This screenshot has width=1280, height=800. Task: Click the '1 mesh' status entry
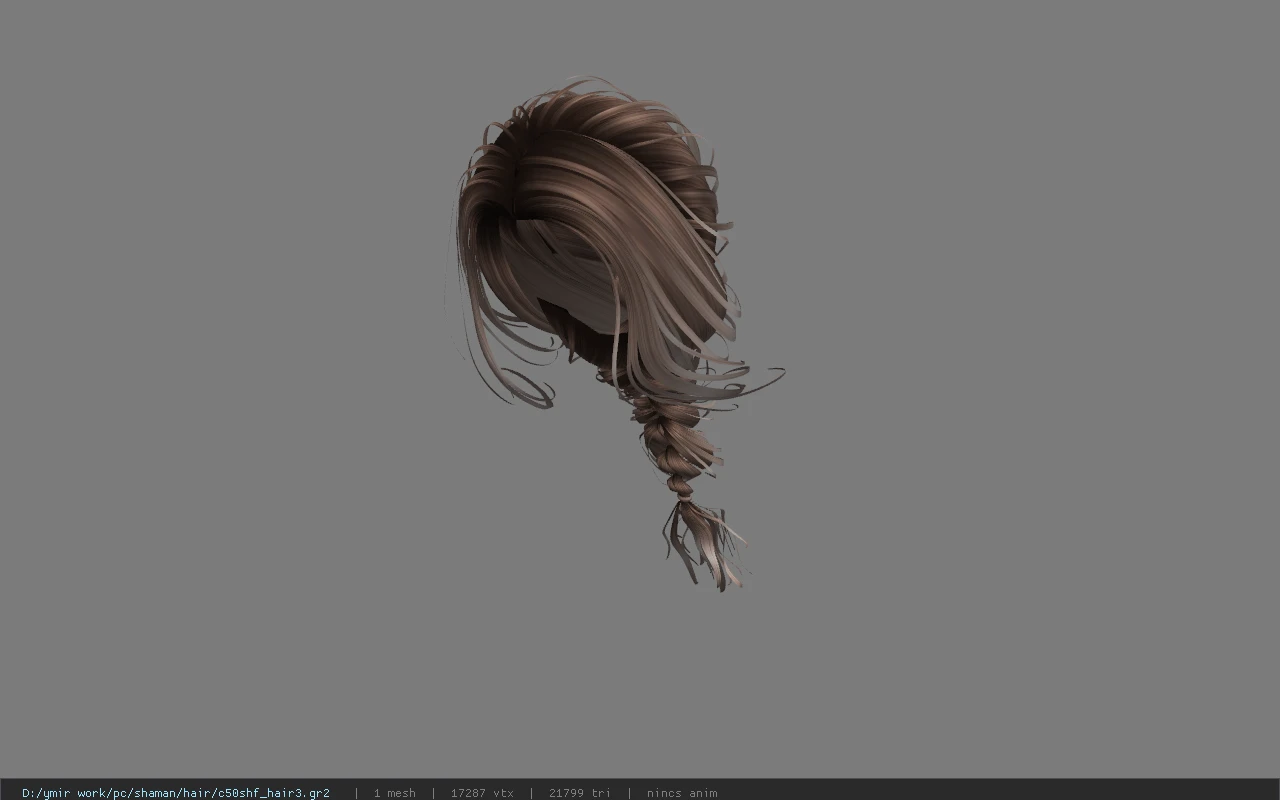click(x=394, y=793)
